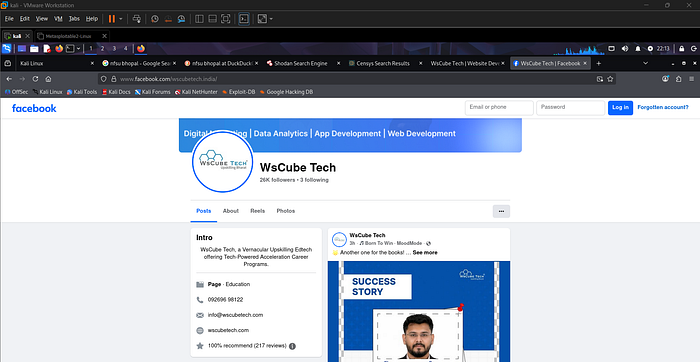Viewport: 700px width, 362px height.
Task: Open the Reels tab on WsCube page
Action: 258,211
